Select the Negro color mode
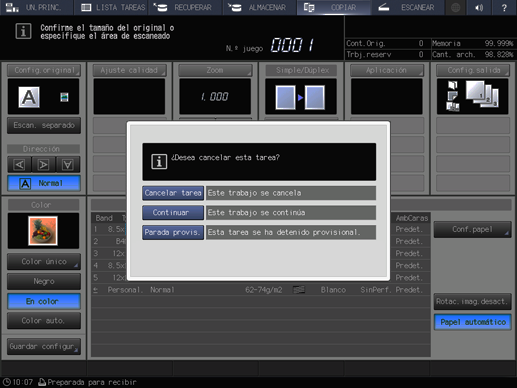Screen dimensions: 517x388 pyautogui.click(x=44, y=281)
